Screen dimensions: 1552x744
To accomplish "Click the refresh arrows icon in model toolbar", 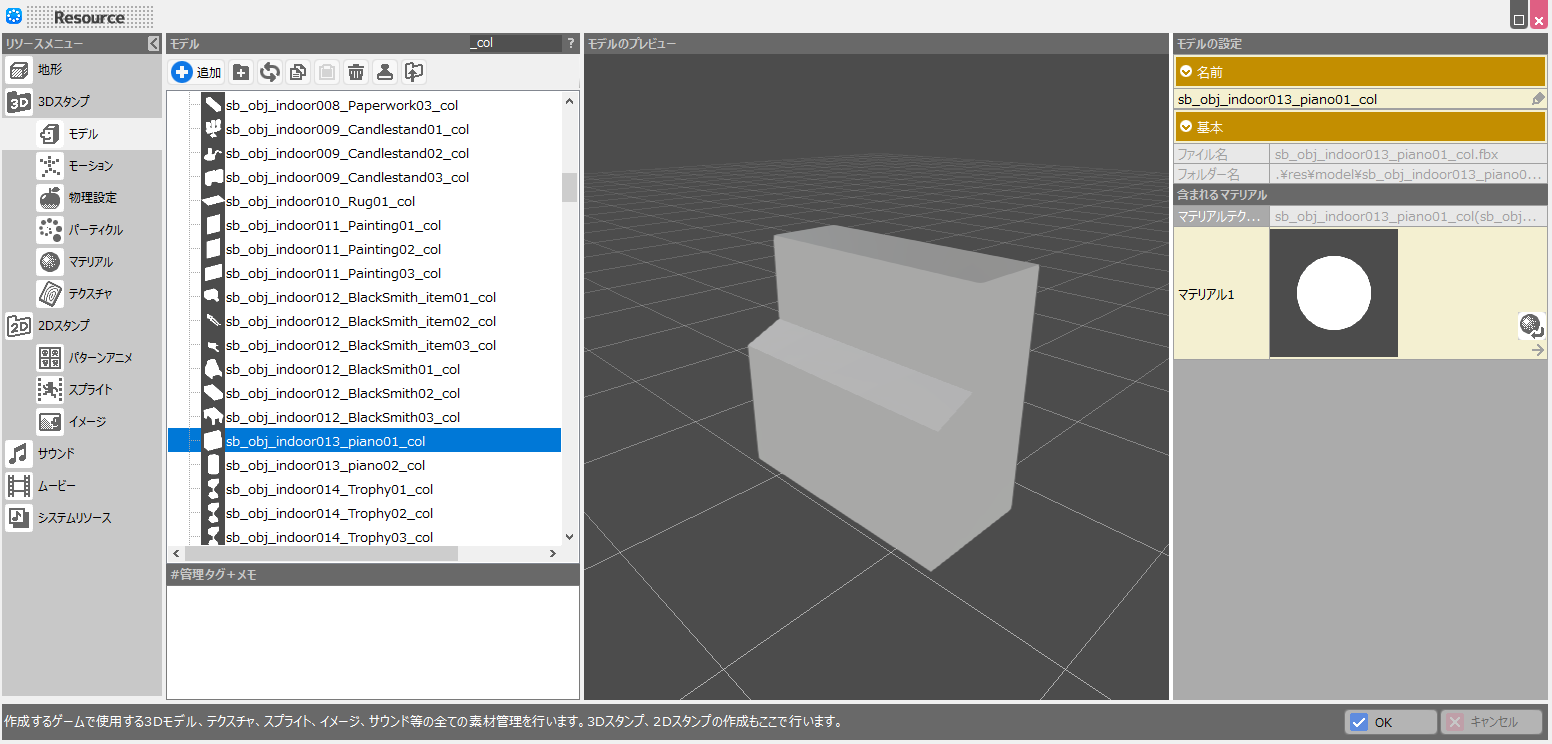I will (269, 72).
